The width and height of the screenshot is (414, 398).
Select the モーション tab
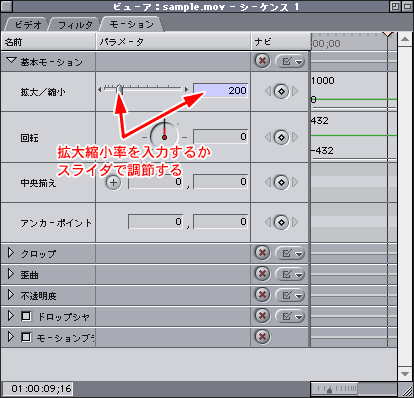coord(132,24)
